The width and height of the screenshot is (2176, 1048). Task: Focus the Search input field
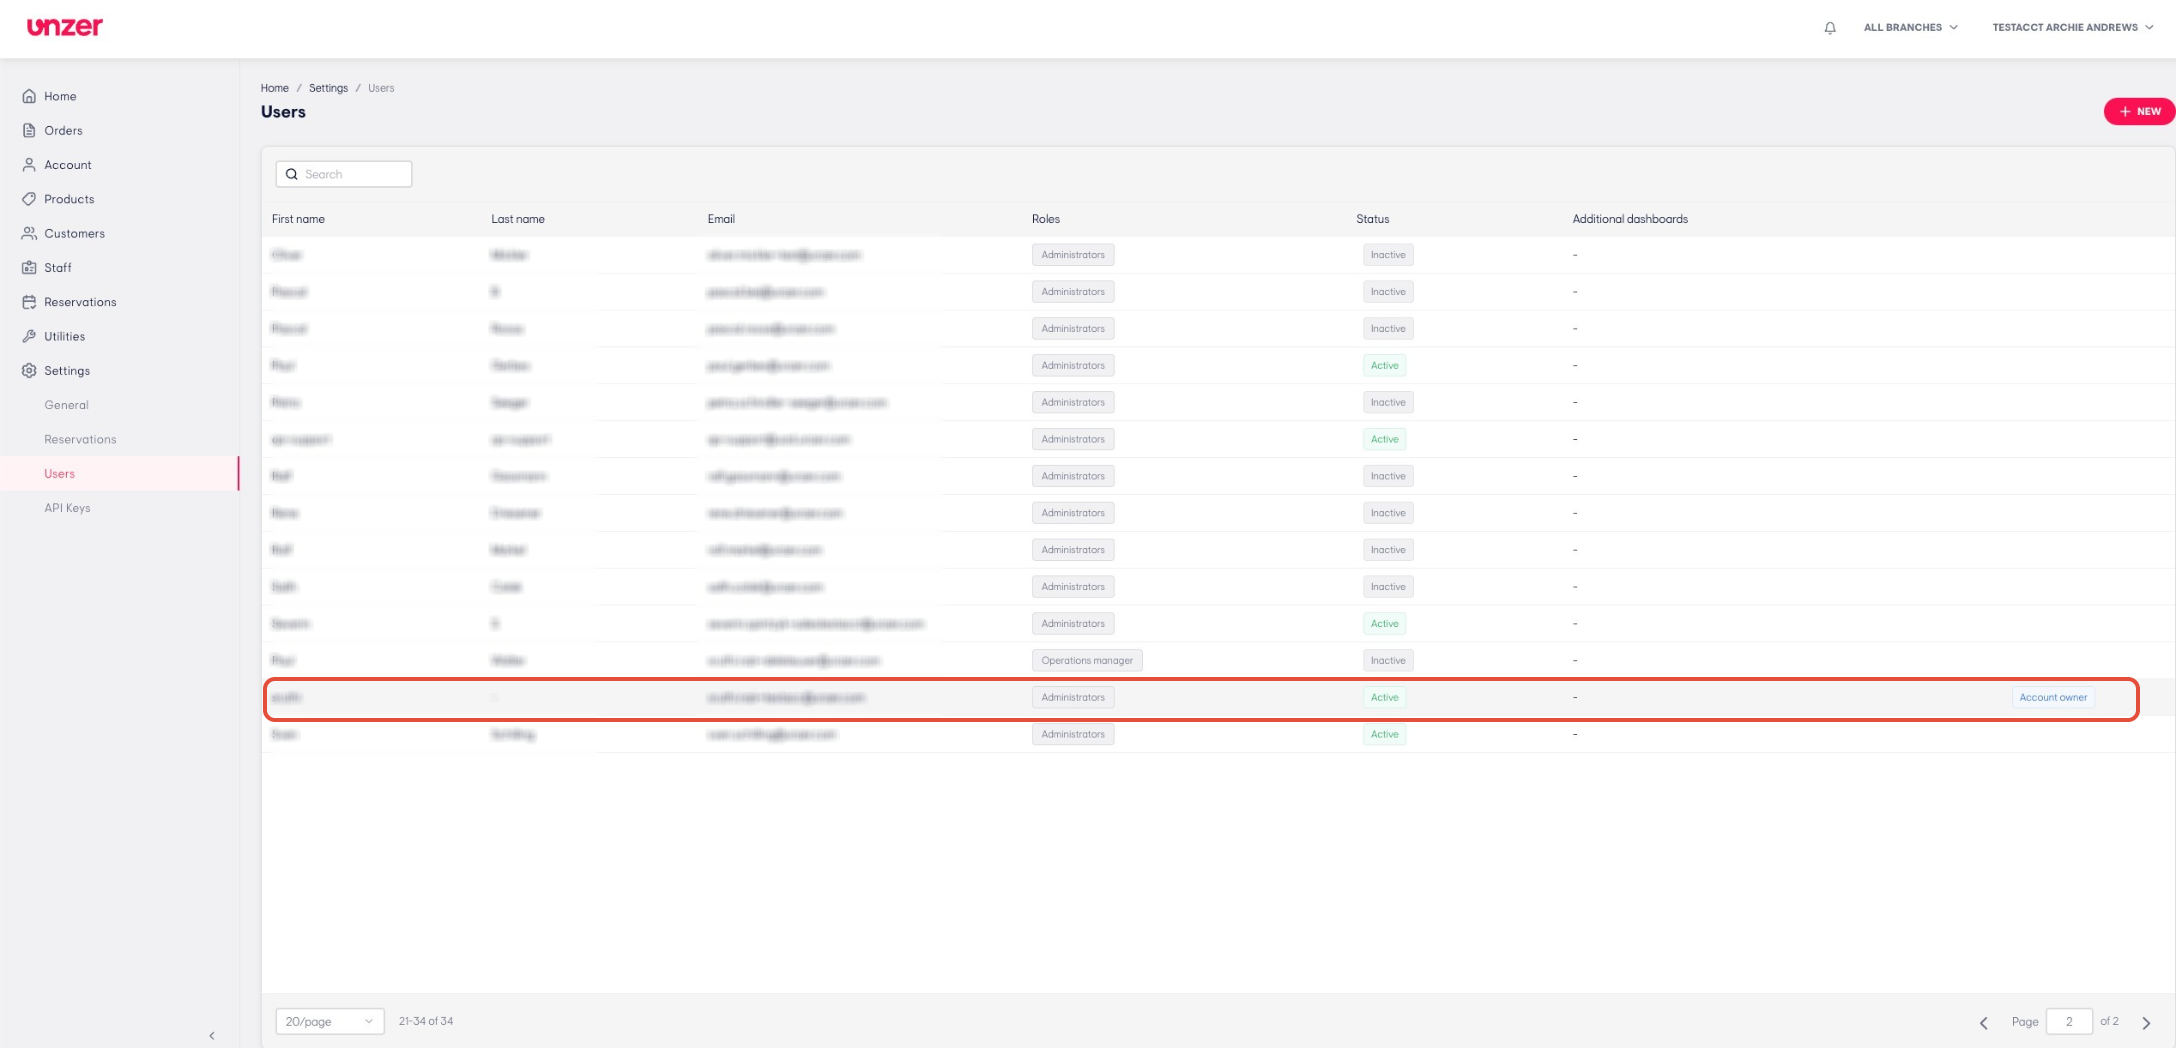[x=344, y=174]
